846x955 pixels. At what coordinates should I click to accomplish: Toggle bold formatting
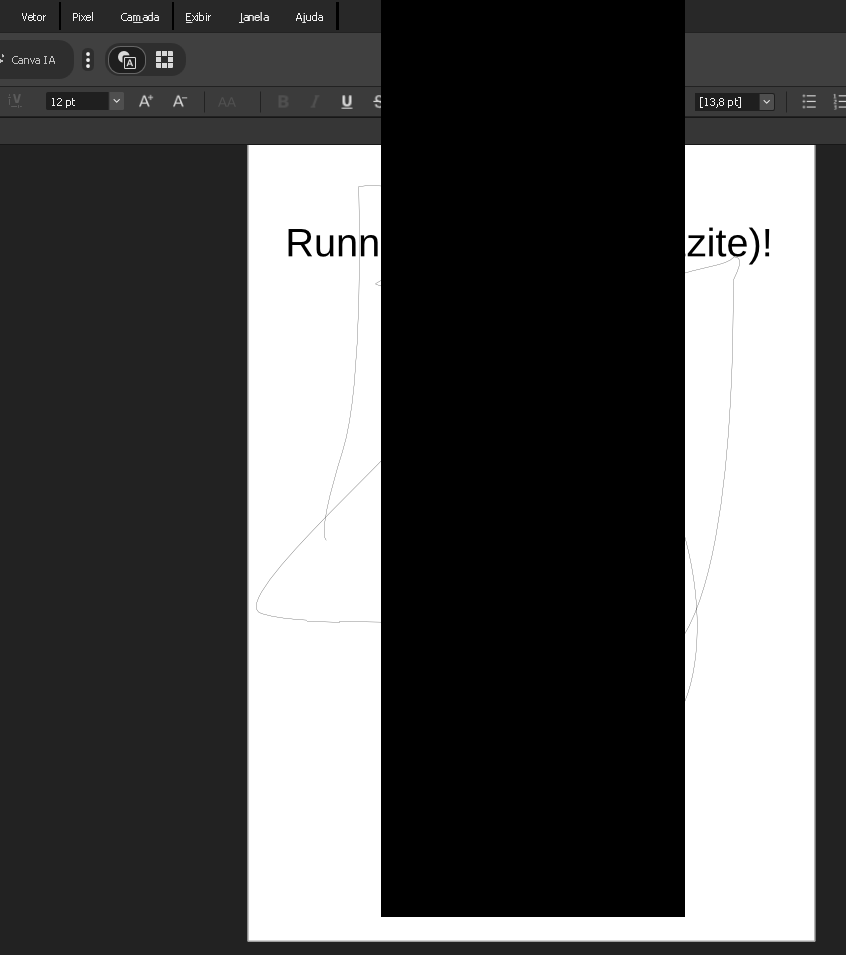(x=283, y=102)
